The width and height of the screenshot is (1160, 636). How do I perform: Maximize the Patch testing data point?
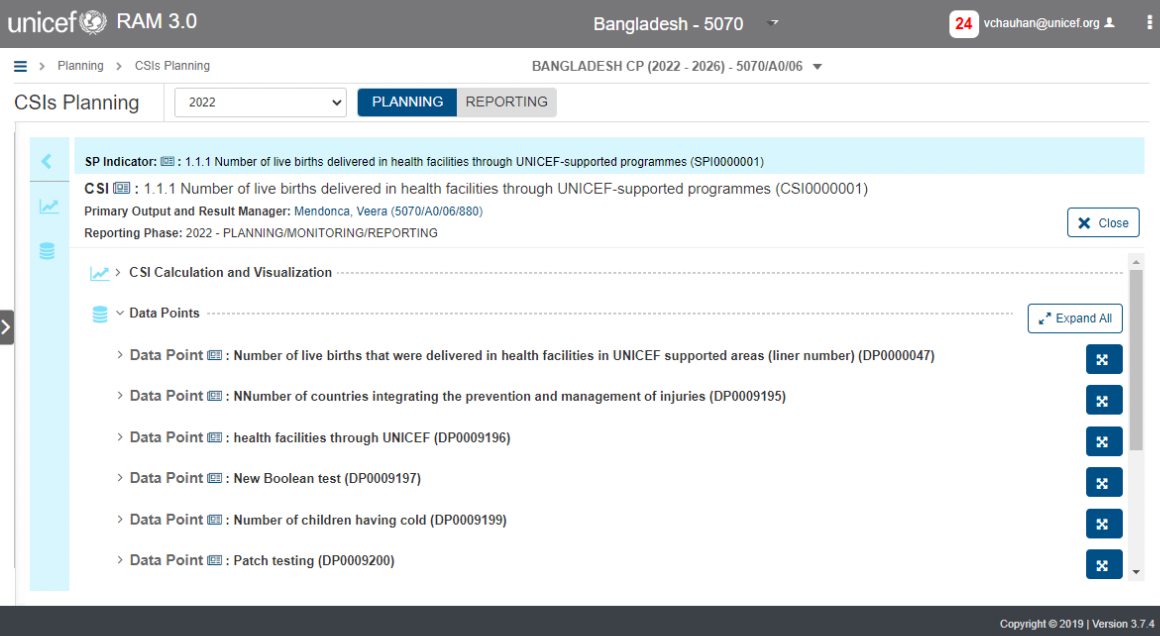pos(1103,564)
